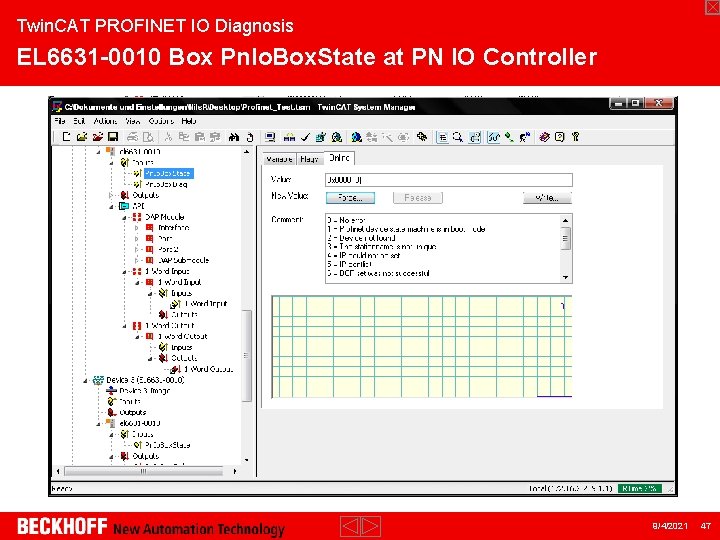The height and width of the screenshot is (540, 720).
Task: Expand the Outputs node above API
Action: pyautogui.click(x=112, y=196)
